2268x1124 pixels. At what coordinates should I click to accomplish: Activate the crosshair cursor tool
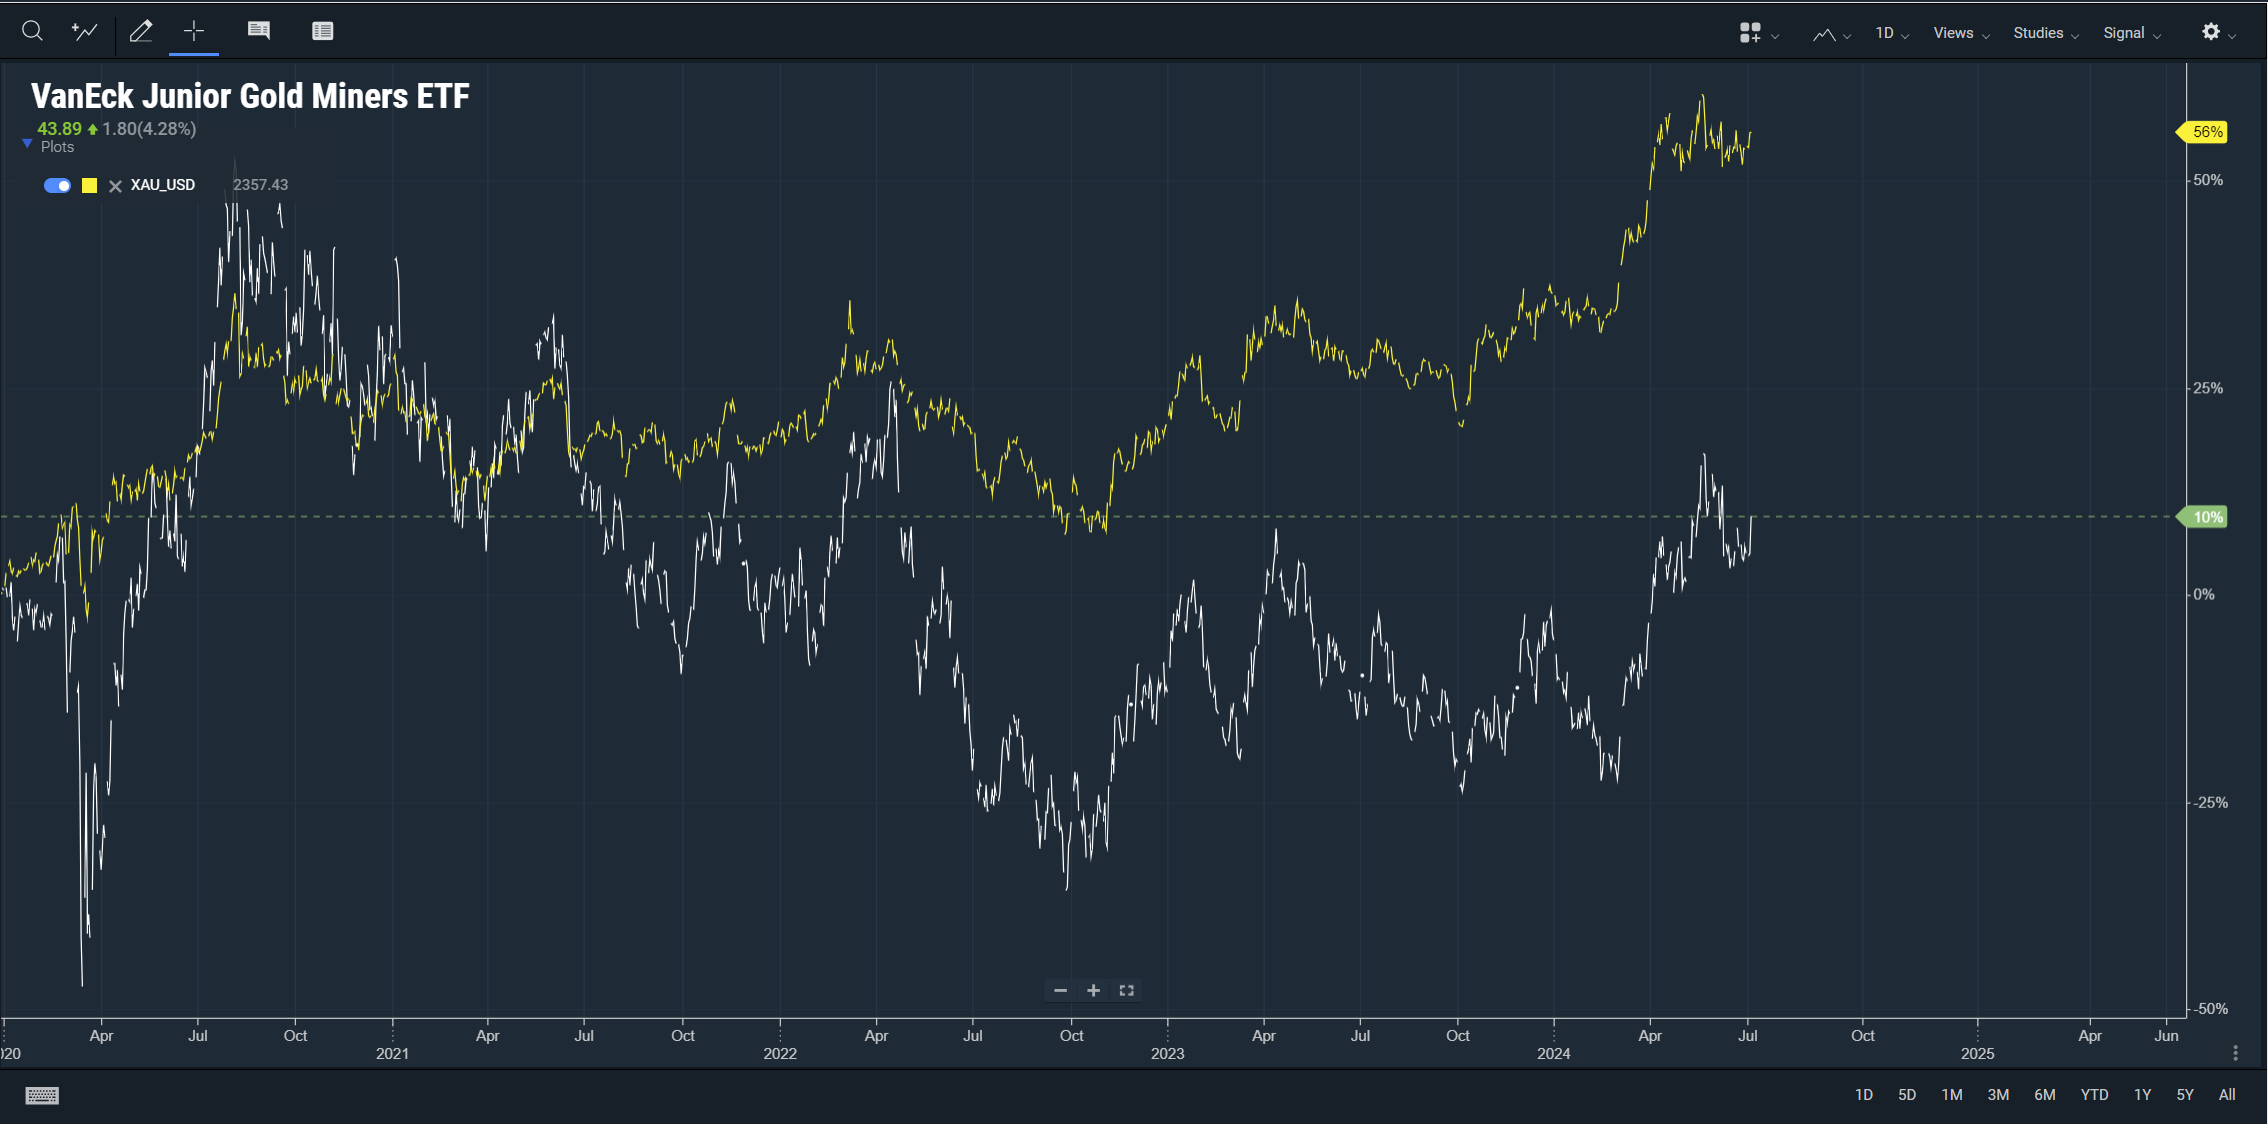click(x=194, y=31)
